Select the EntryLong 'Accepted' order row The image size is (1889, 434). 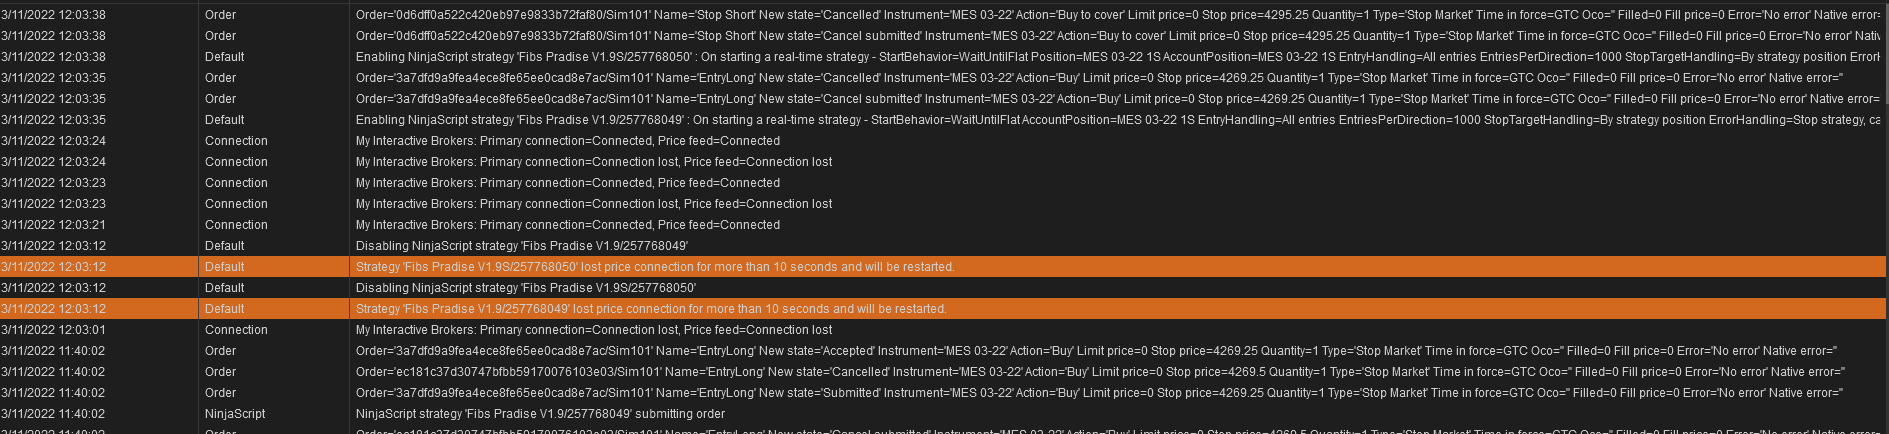point(700,351)
